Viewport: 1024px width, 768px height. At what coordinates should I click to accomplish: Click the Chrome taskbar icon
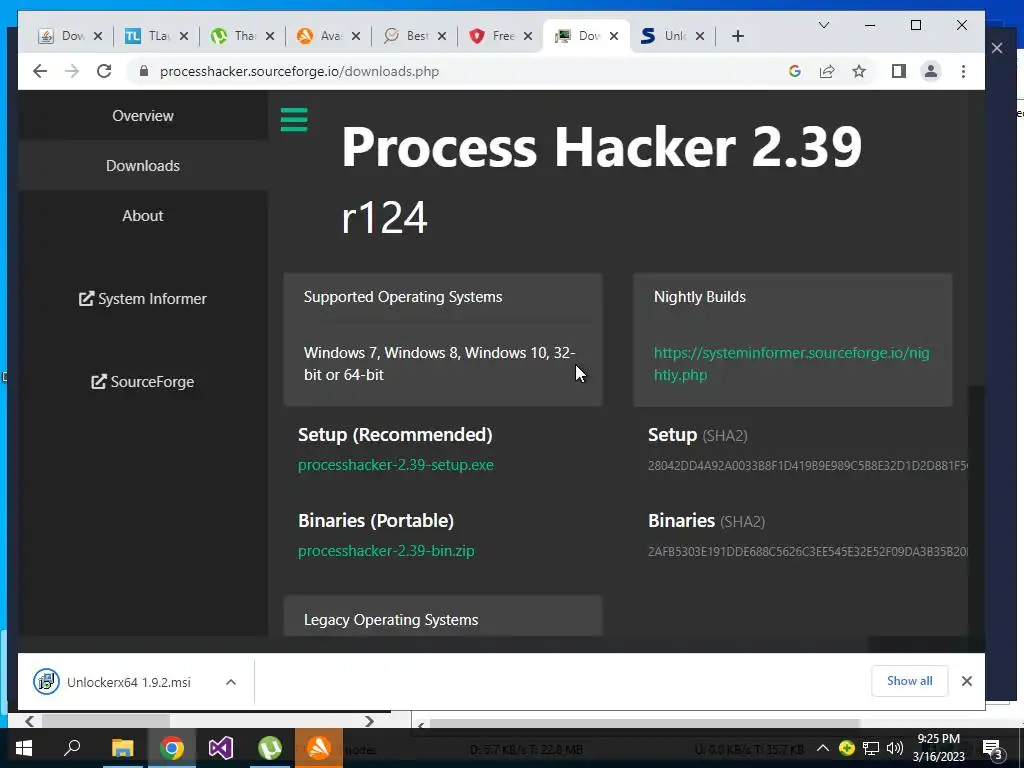(x=172, y=748)
